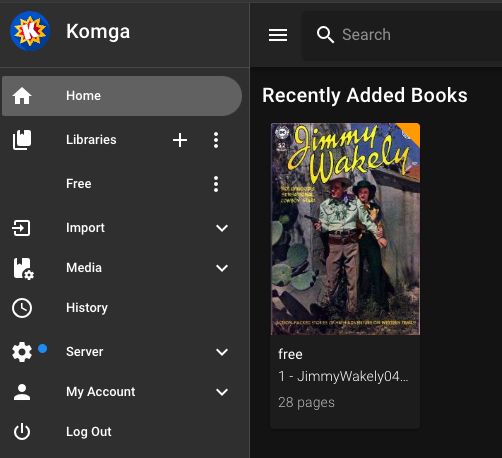Screen dimensions: 502x458
Task: Log out via Log Out label
Action: pos(89,432)
